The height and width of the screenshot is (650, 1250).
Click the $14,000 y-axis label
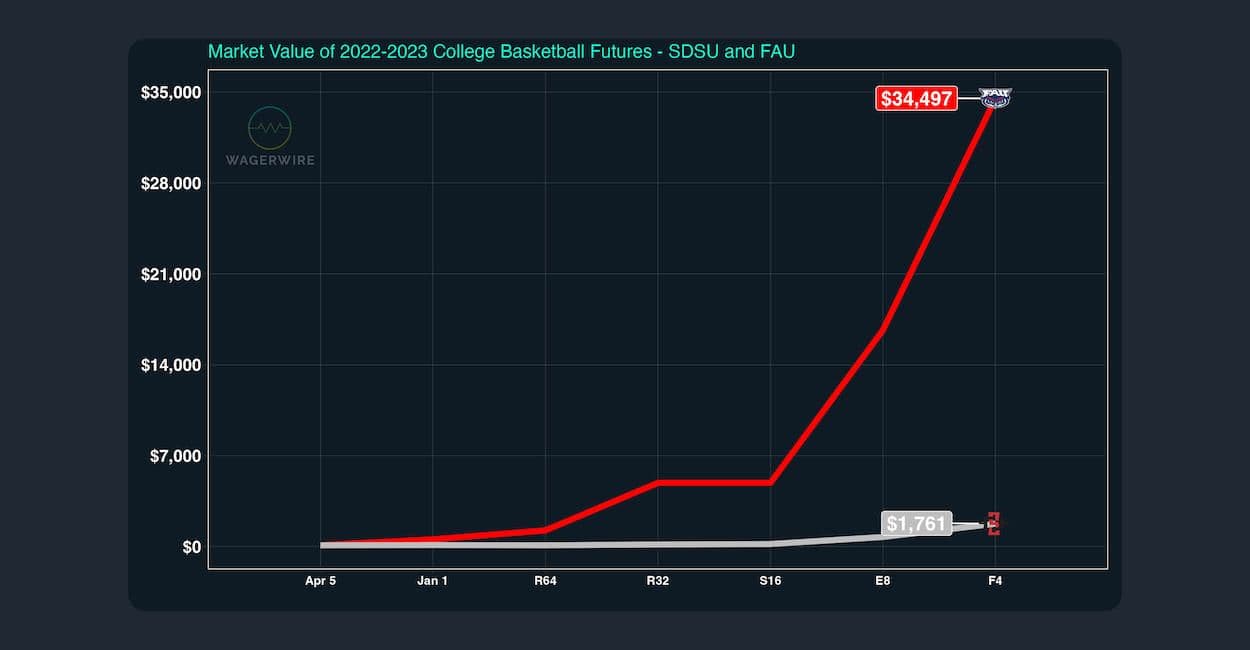point(172,365)
